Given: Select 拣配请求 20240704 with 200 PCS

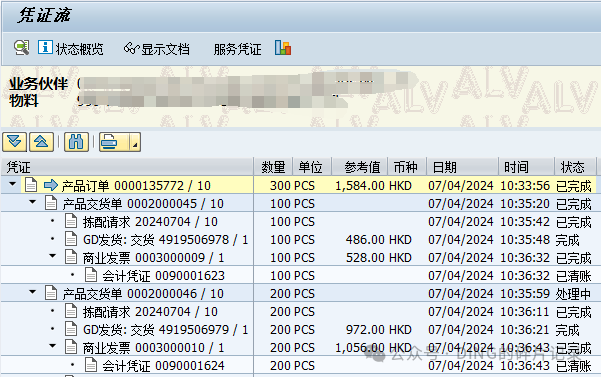Looking at the screenshot, I should 150,312.
